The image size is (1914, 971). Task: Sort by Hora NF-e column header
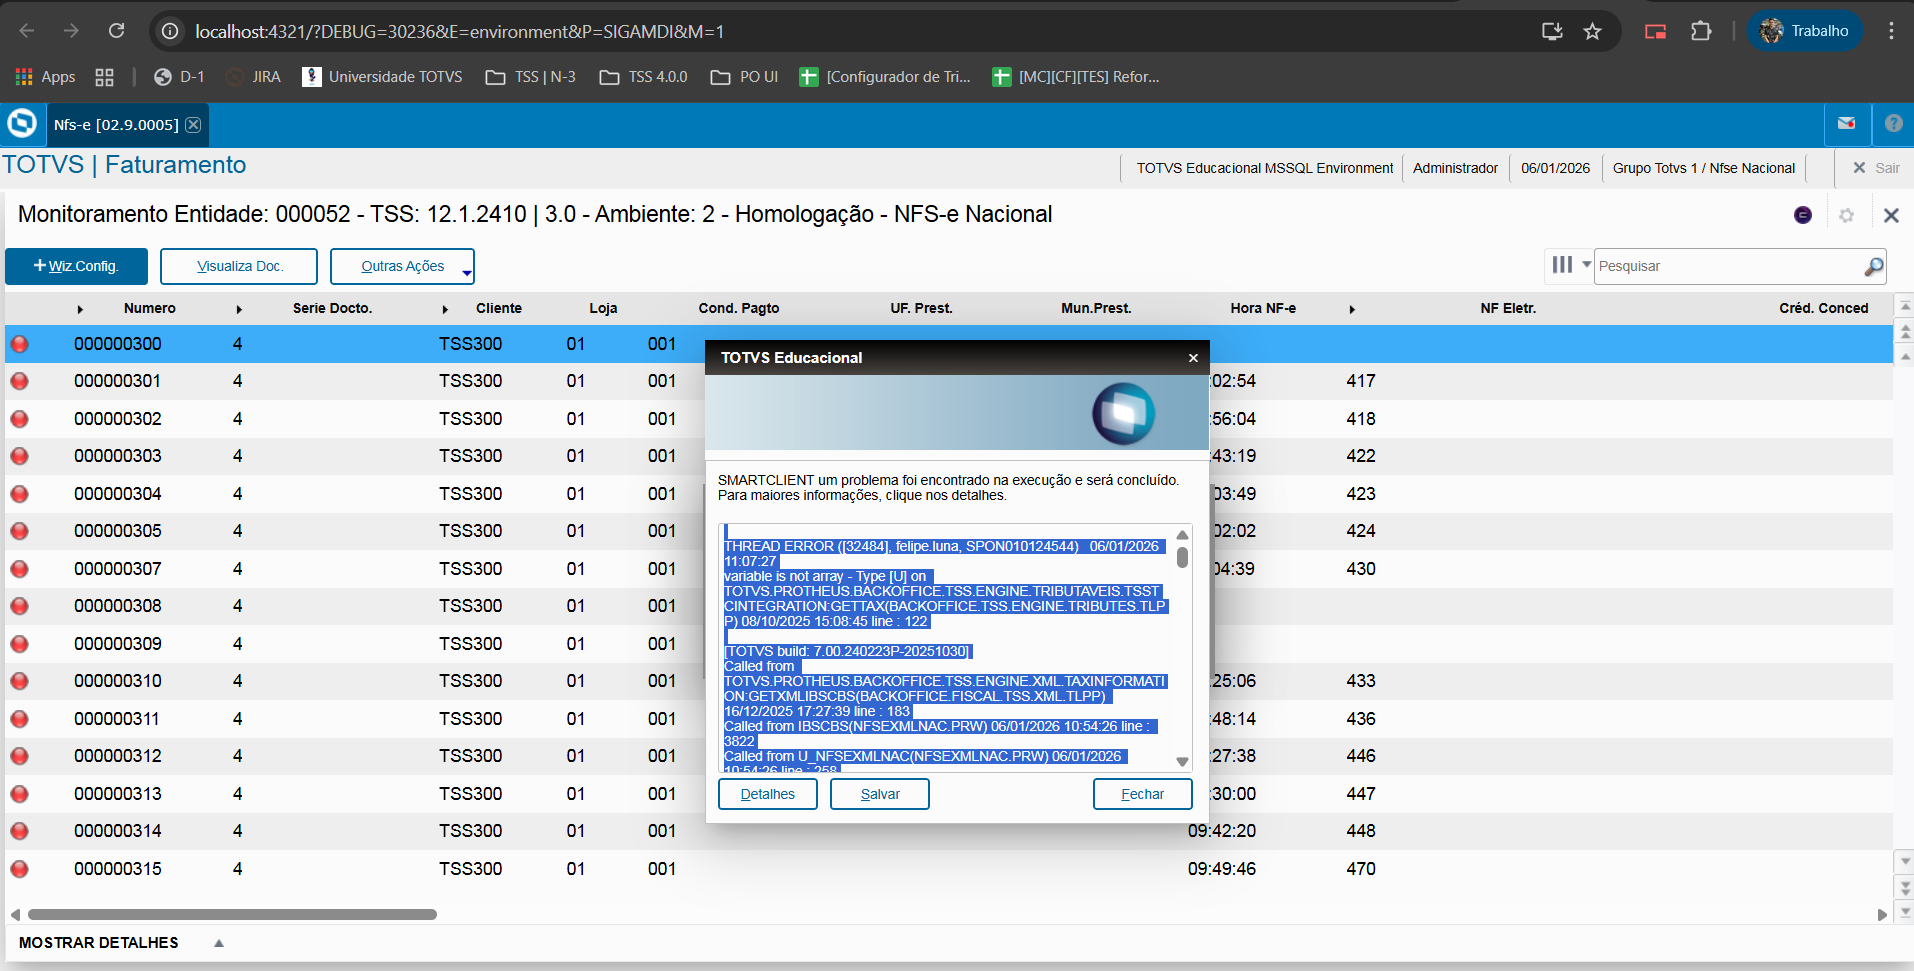[x=1263, y=308]
